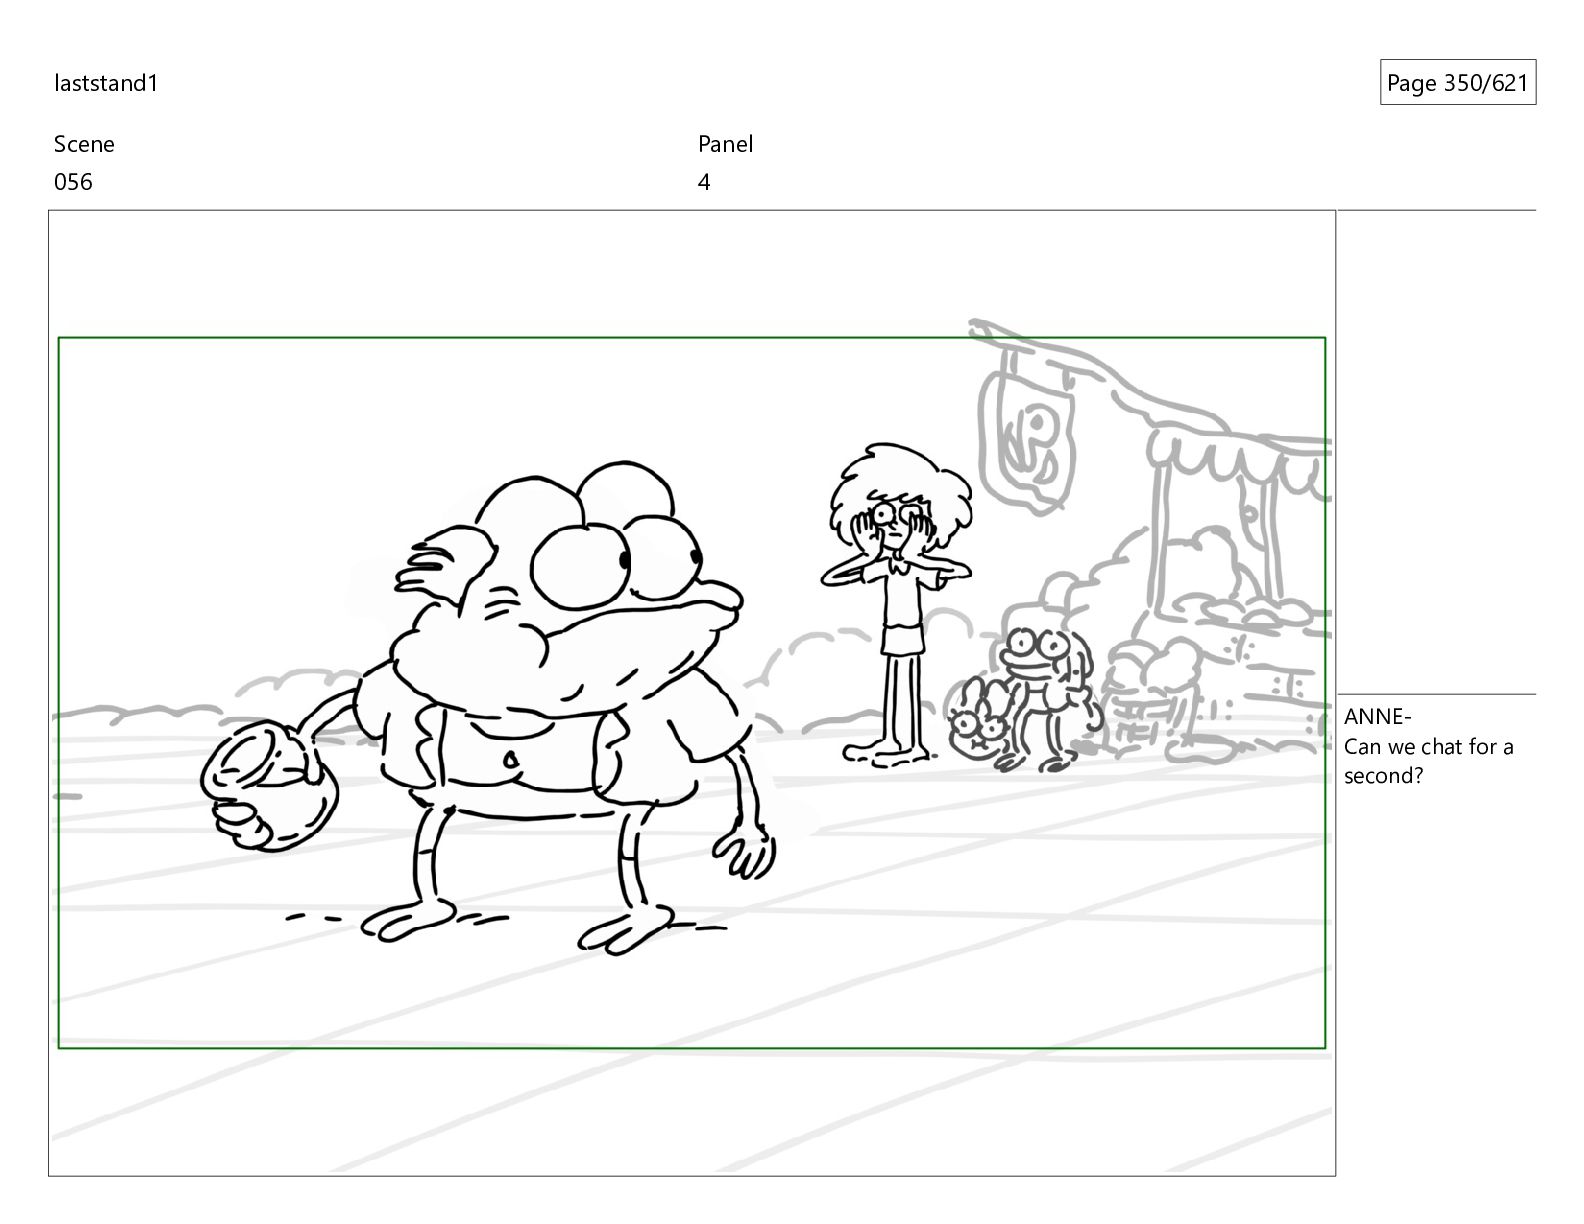Click the panel number '4'
The height and width of the screenshot is (1224, 1584).
coord(704,182)
